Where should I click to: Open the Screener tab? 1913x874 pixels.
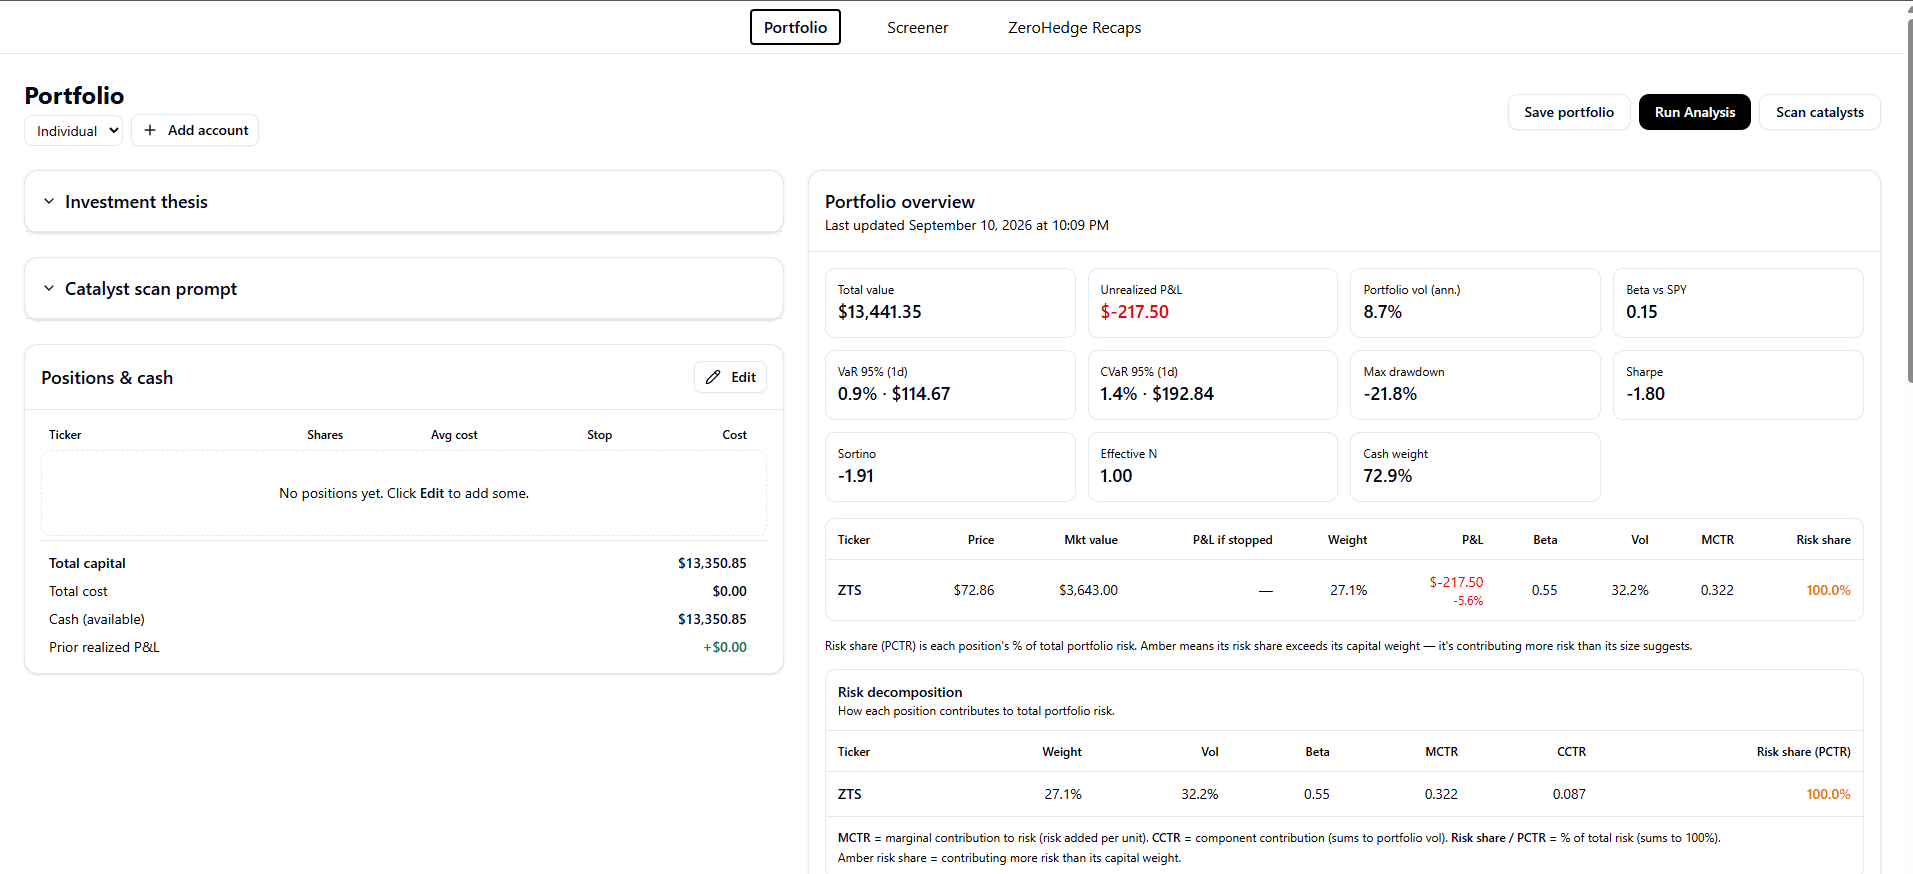coord(917,27)
